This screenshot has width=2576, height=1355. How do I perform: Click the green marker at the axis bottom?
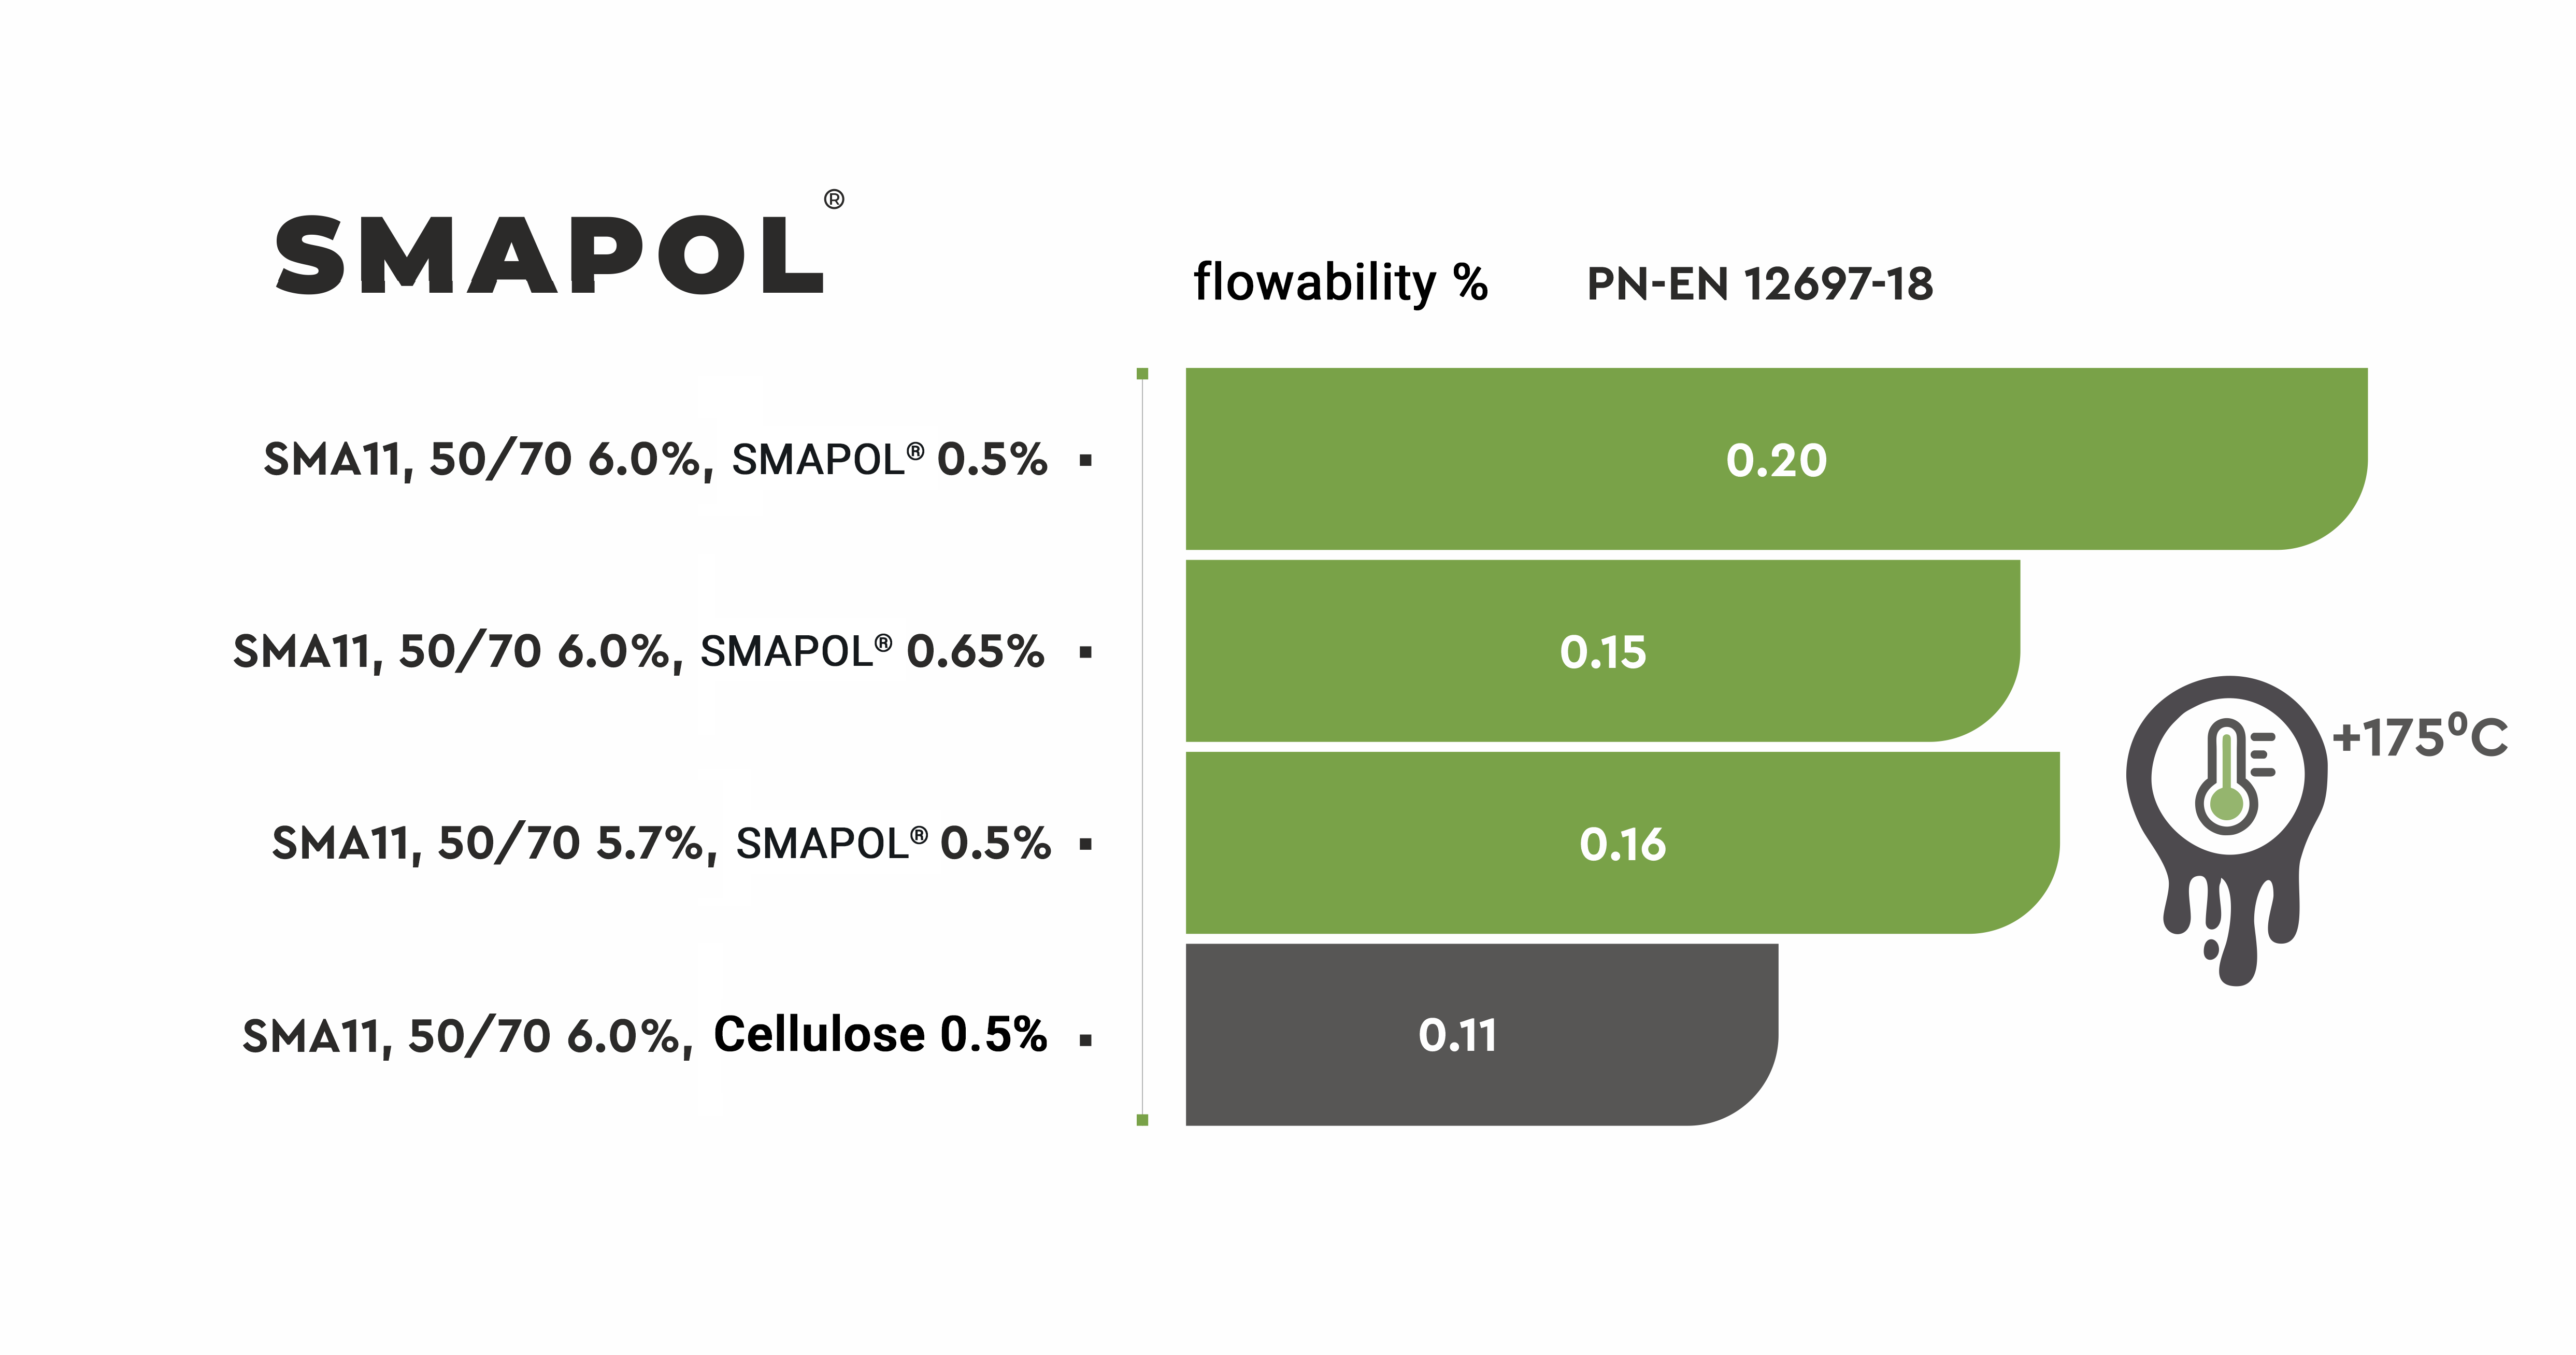pos(1142,1120)
